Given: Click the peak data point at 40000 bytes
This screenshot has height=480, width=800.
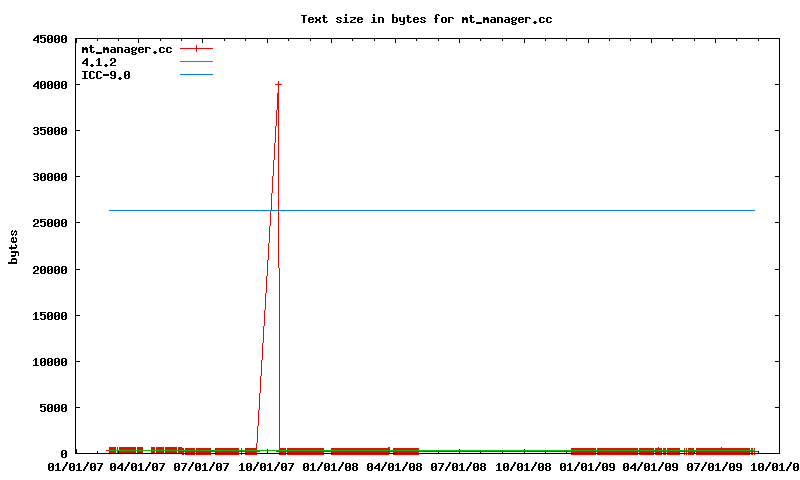Looking at the screenshot, I should coord(278,85).
